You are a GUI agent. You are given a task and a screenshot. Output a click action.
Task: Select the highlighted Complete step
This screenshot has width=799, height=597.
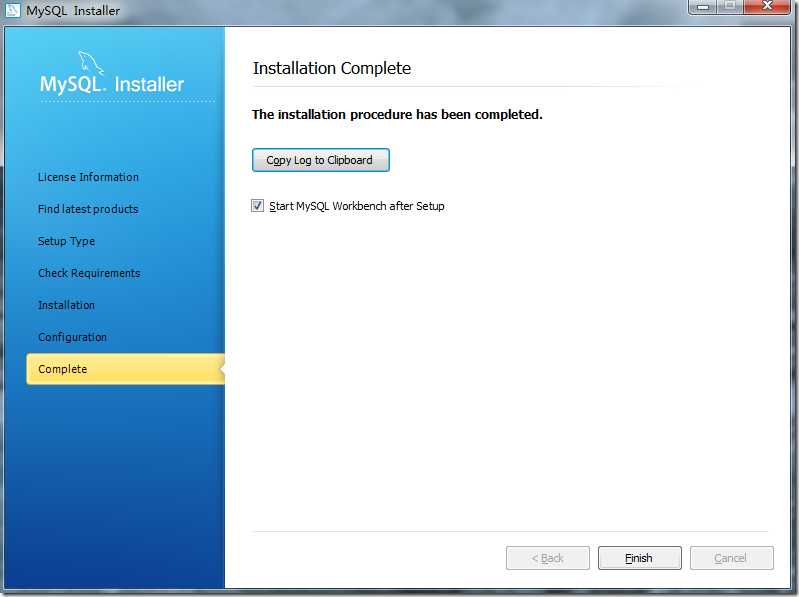tap(125, 369)
